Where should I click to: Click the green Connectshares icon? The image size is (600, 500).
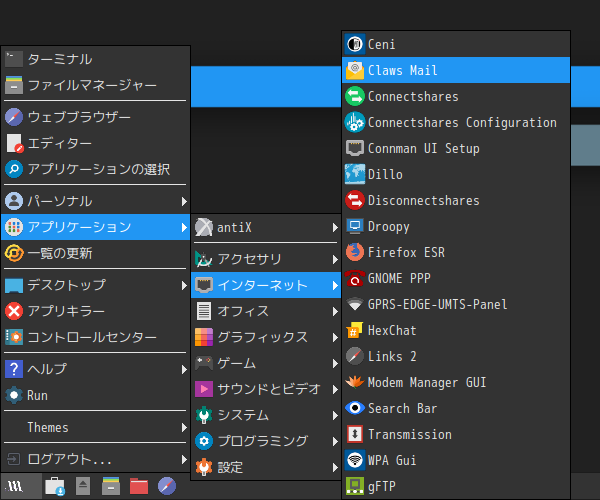355,96
